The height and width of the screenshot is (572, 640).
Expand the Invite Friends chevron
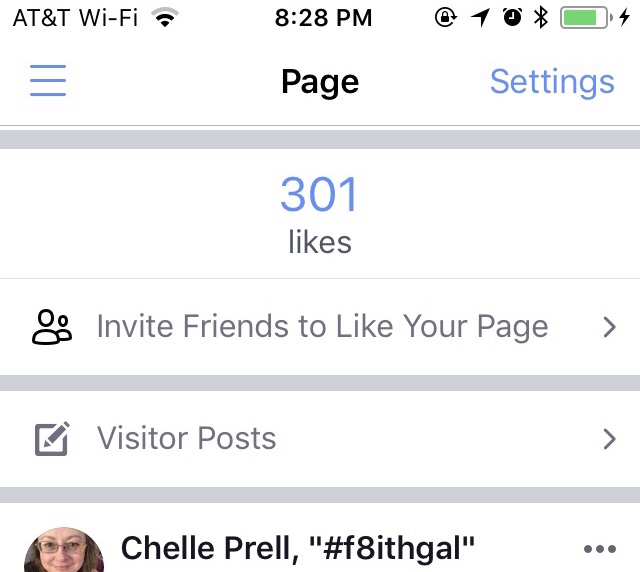pyautogui.click(x=609, y=327)
